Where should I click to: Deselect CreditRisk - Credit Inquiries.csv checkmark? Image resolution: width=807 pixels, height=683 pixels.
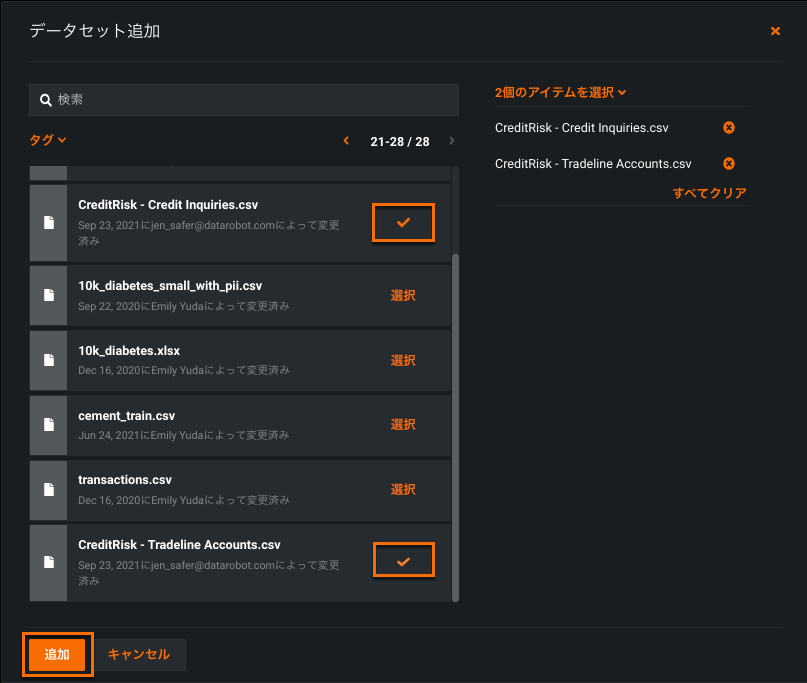[403, 223]
